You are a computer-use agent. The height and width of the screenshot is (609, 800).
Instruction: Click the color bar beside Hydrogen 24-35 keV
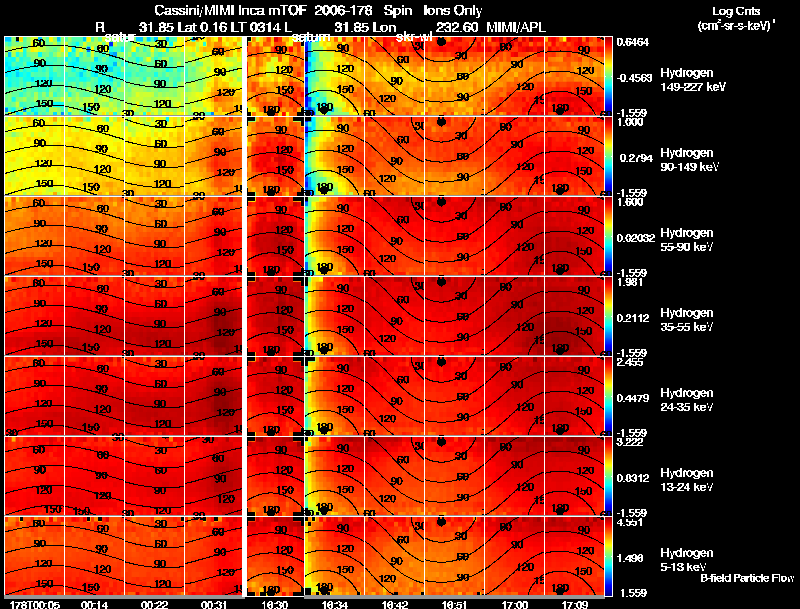(608, 396)
